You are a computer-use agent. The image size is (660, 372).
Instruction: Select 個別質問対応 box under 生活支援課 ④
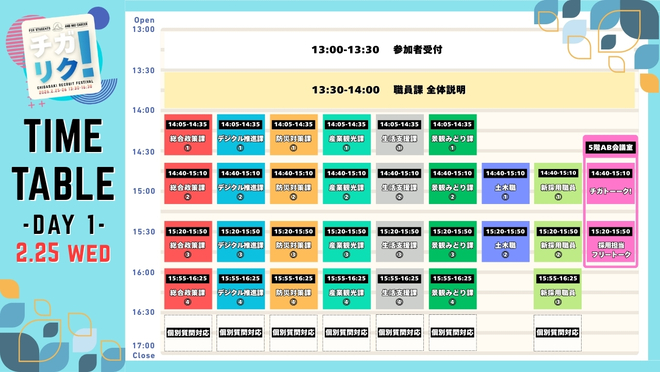(399, 333)
